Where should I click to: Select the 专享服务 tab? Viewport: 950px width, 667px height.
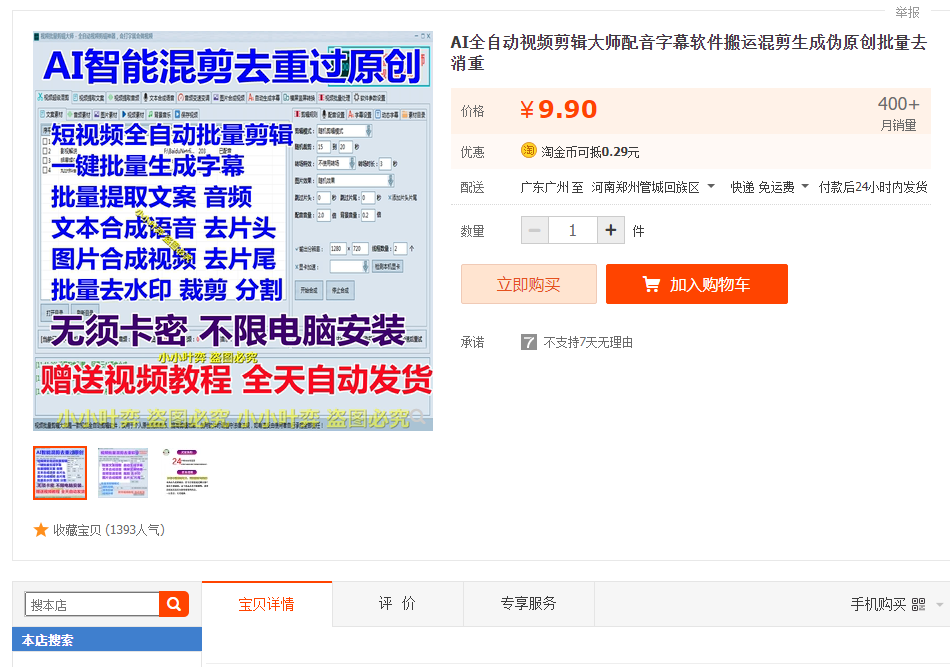click(528, 604)
